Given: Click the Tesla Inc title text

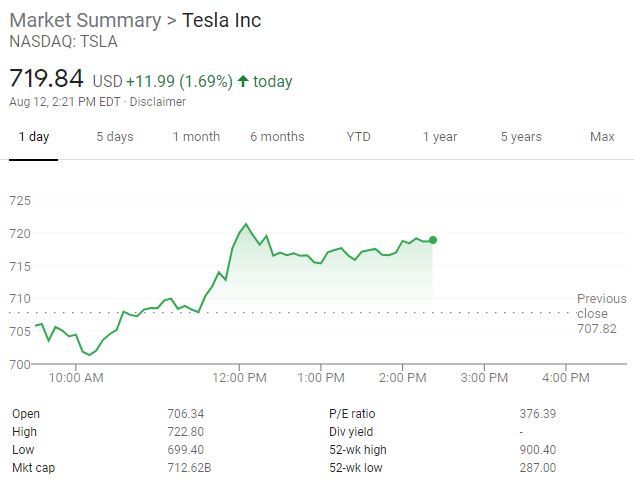Looking at the screenshot, I should tap(222, 20).
